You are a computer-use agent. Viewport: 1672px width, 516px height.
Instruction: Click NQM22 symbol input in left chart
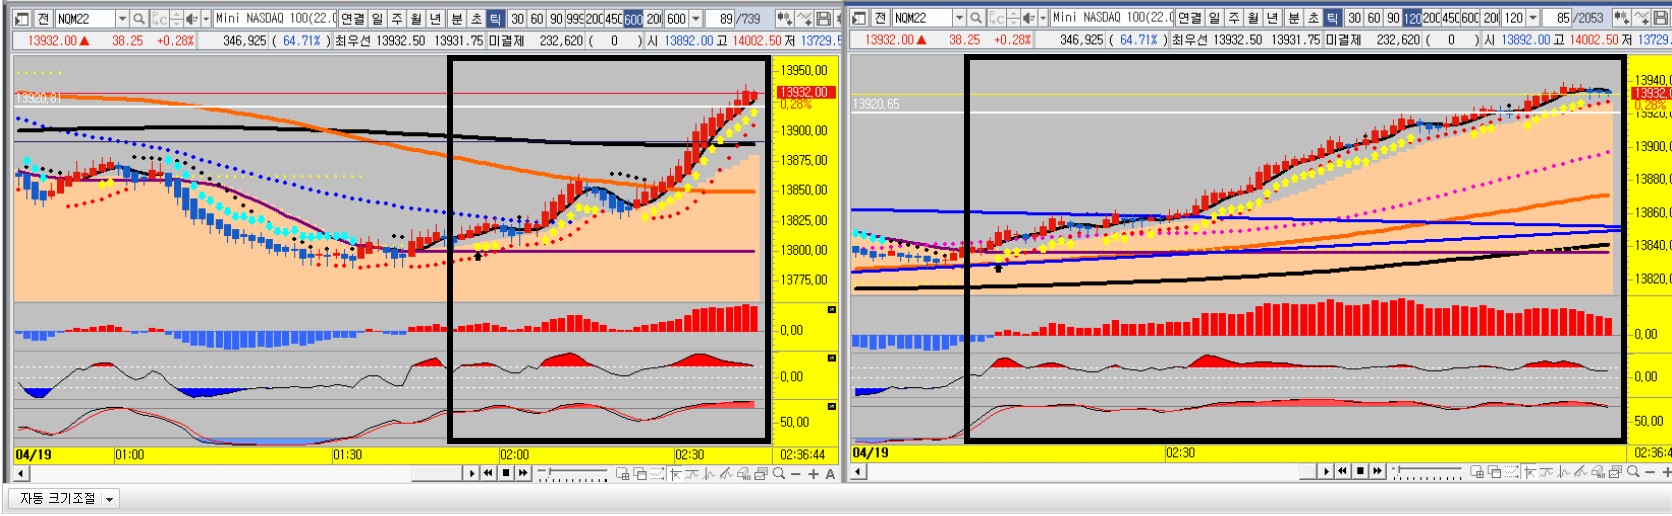tap(86, 19)
